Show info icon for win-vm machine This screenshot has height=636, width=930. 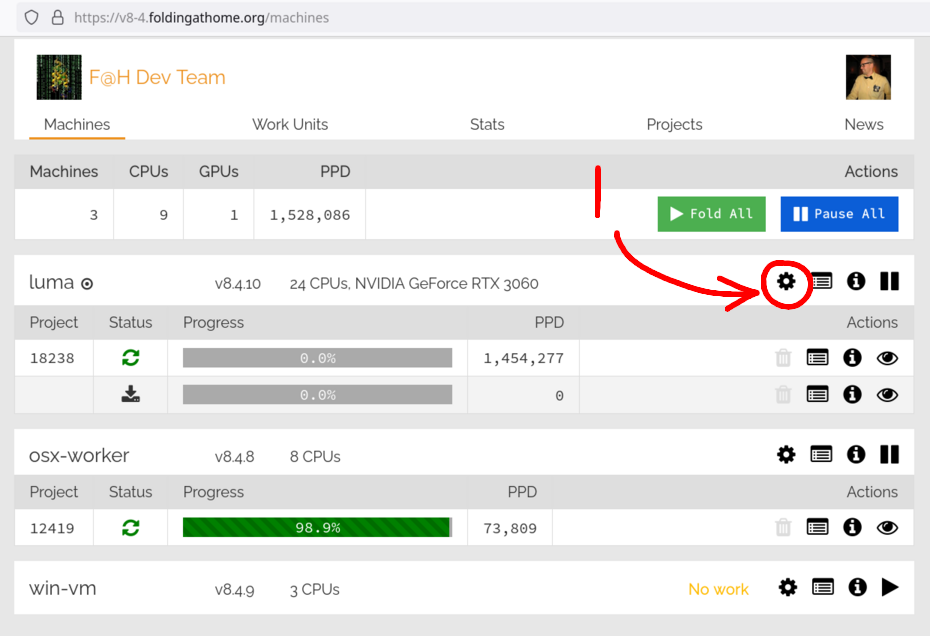tap(857, 587)
